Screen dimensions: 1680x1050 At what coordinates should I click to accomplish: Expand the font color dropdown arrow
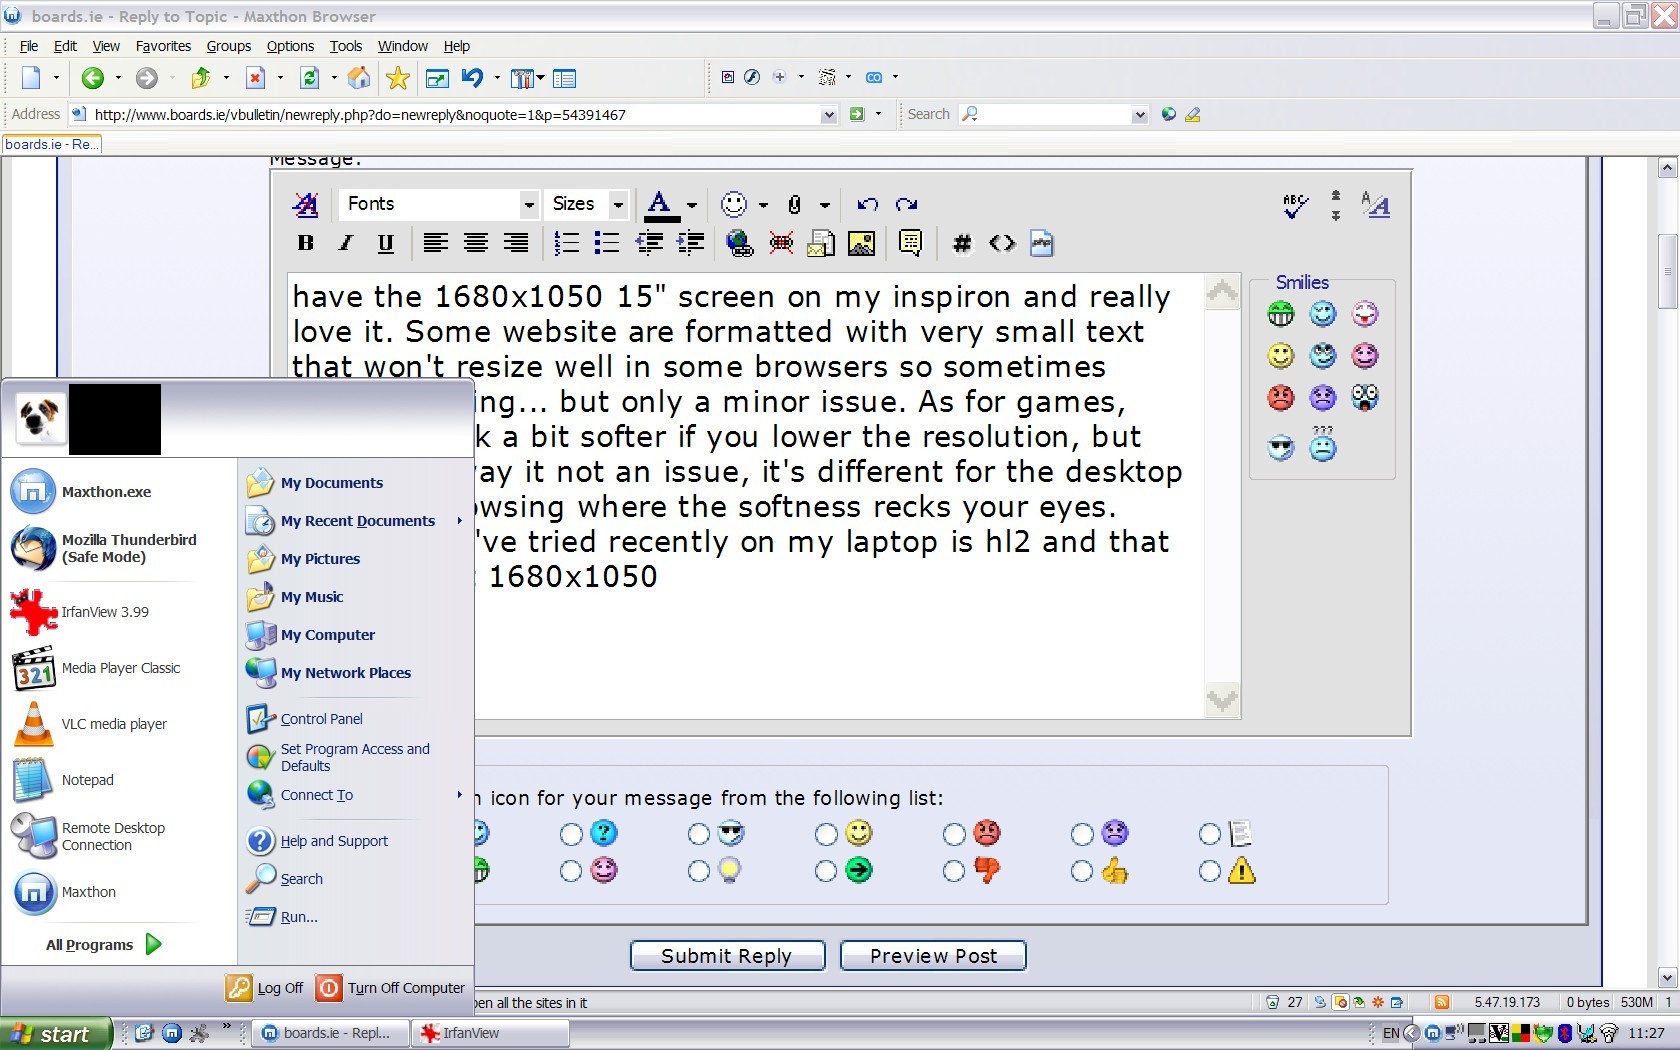[x=692, y=205]
